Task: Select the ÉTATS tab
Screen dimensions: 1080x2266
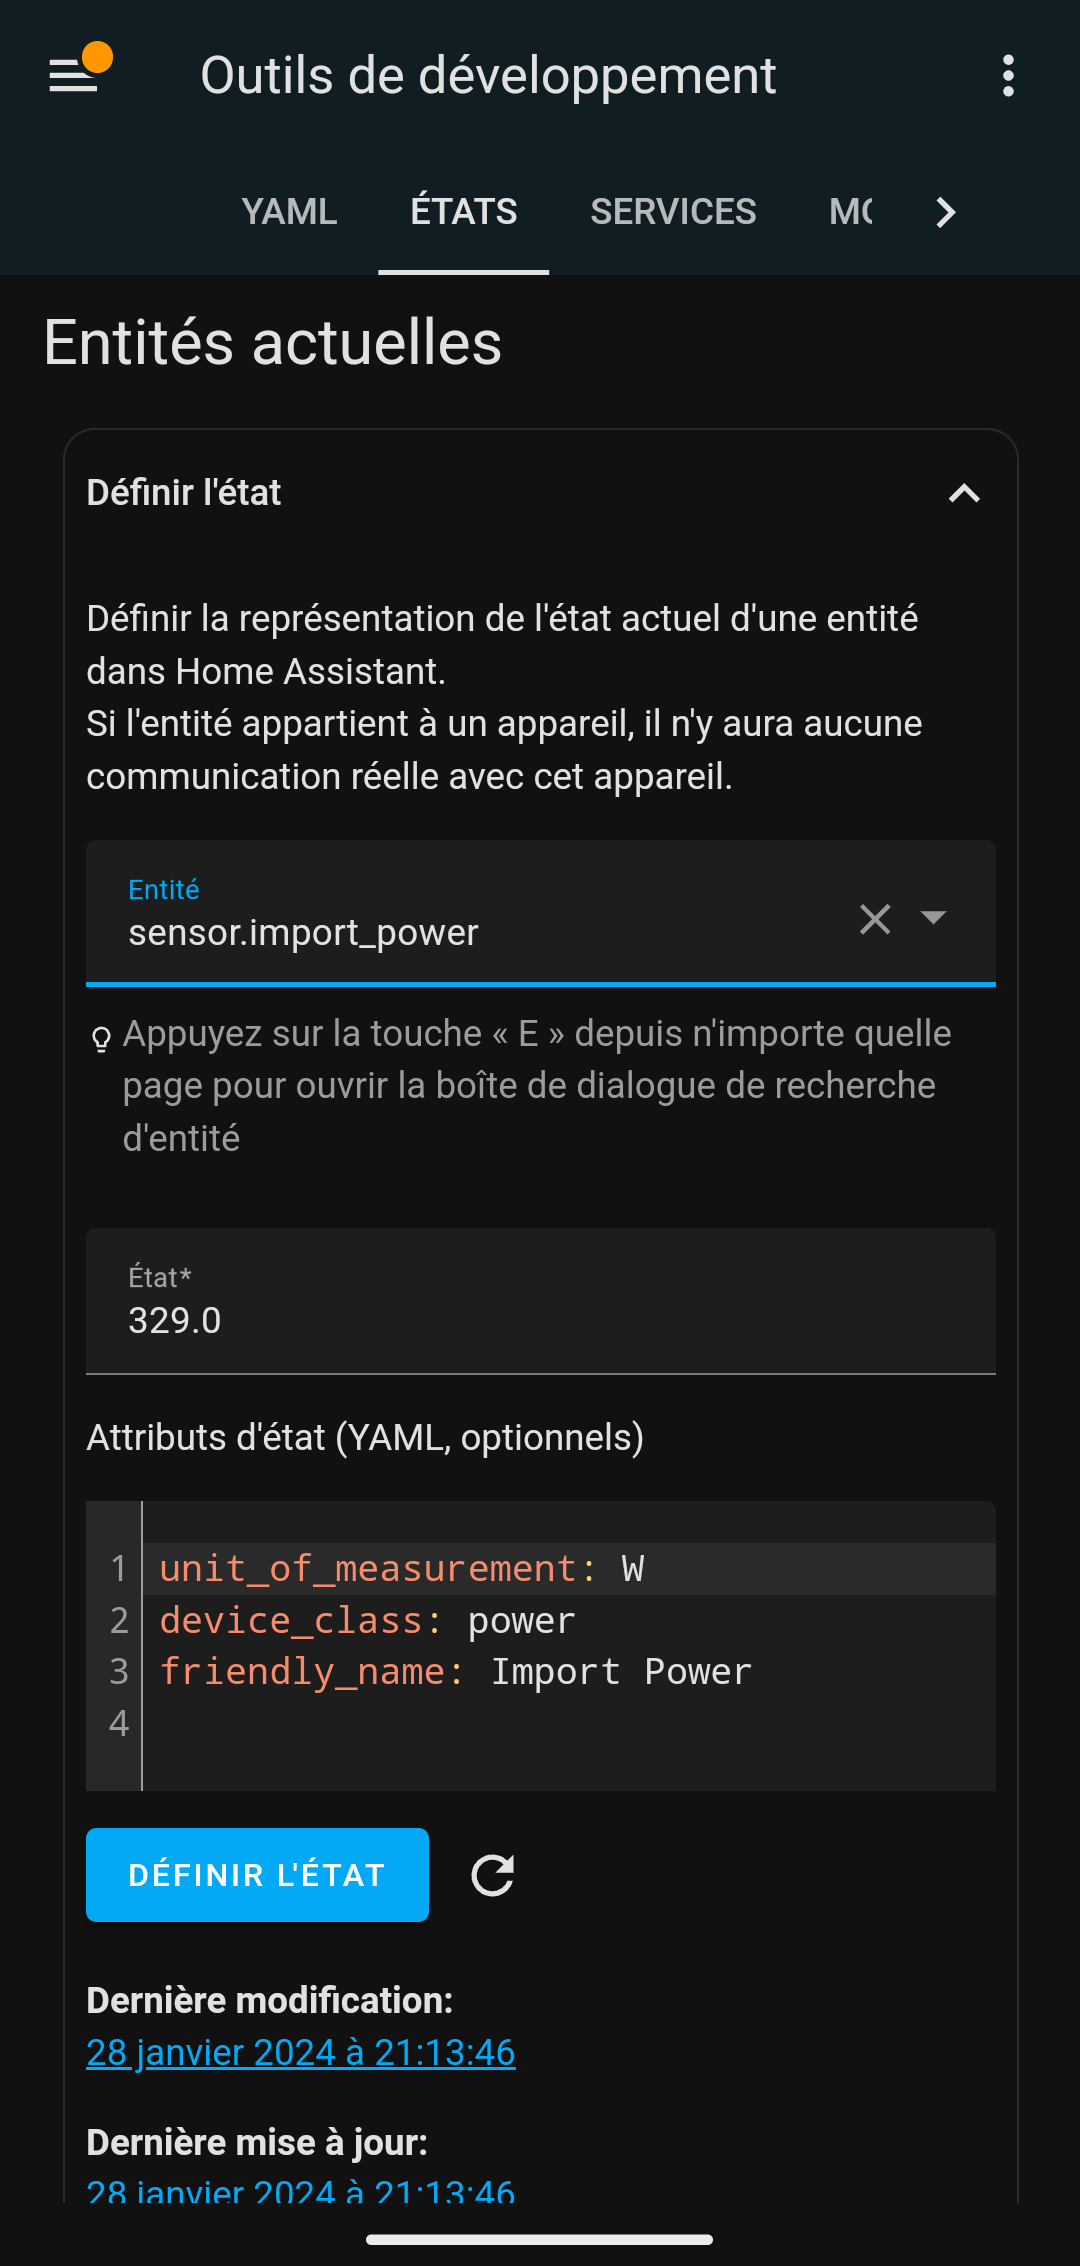Action: click(463, 212)
